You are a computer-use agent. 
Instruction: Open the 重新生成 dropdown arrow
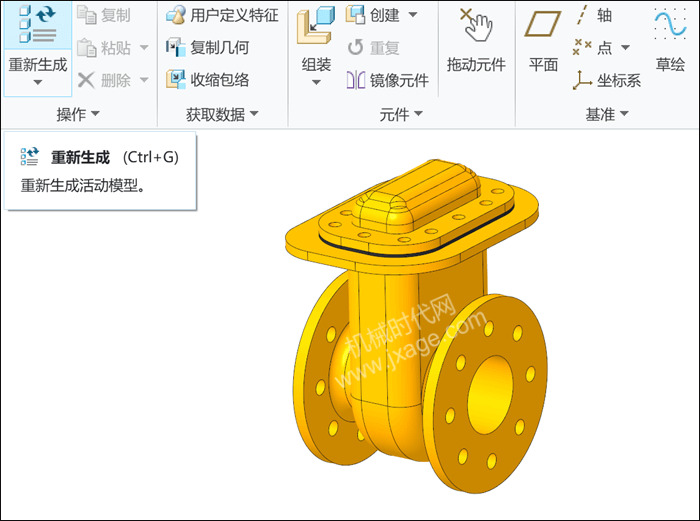click(x=38, y=83)
